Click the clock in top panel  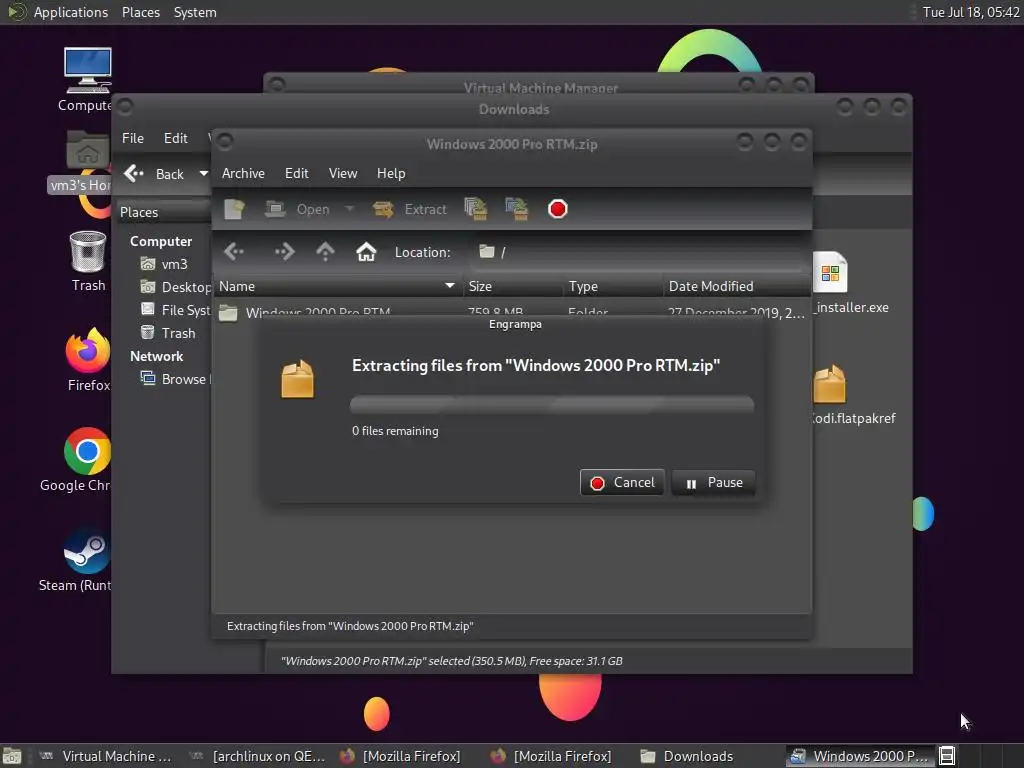[x=970, y=12]
